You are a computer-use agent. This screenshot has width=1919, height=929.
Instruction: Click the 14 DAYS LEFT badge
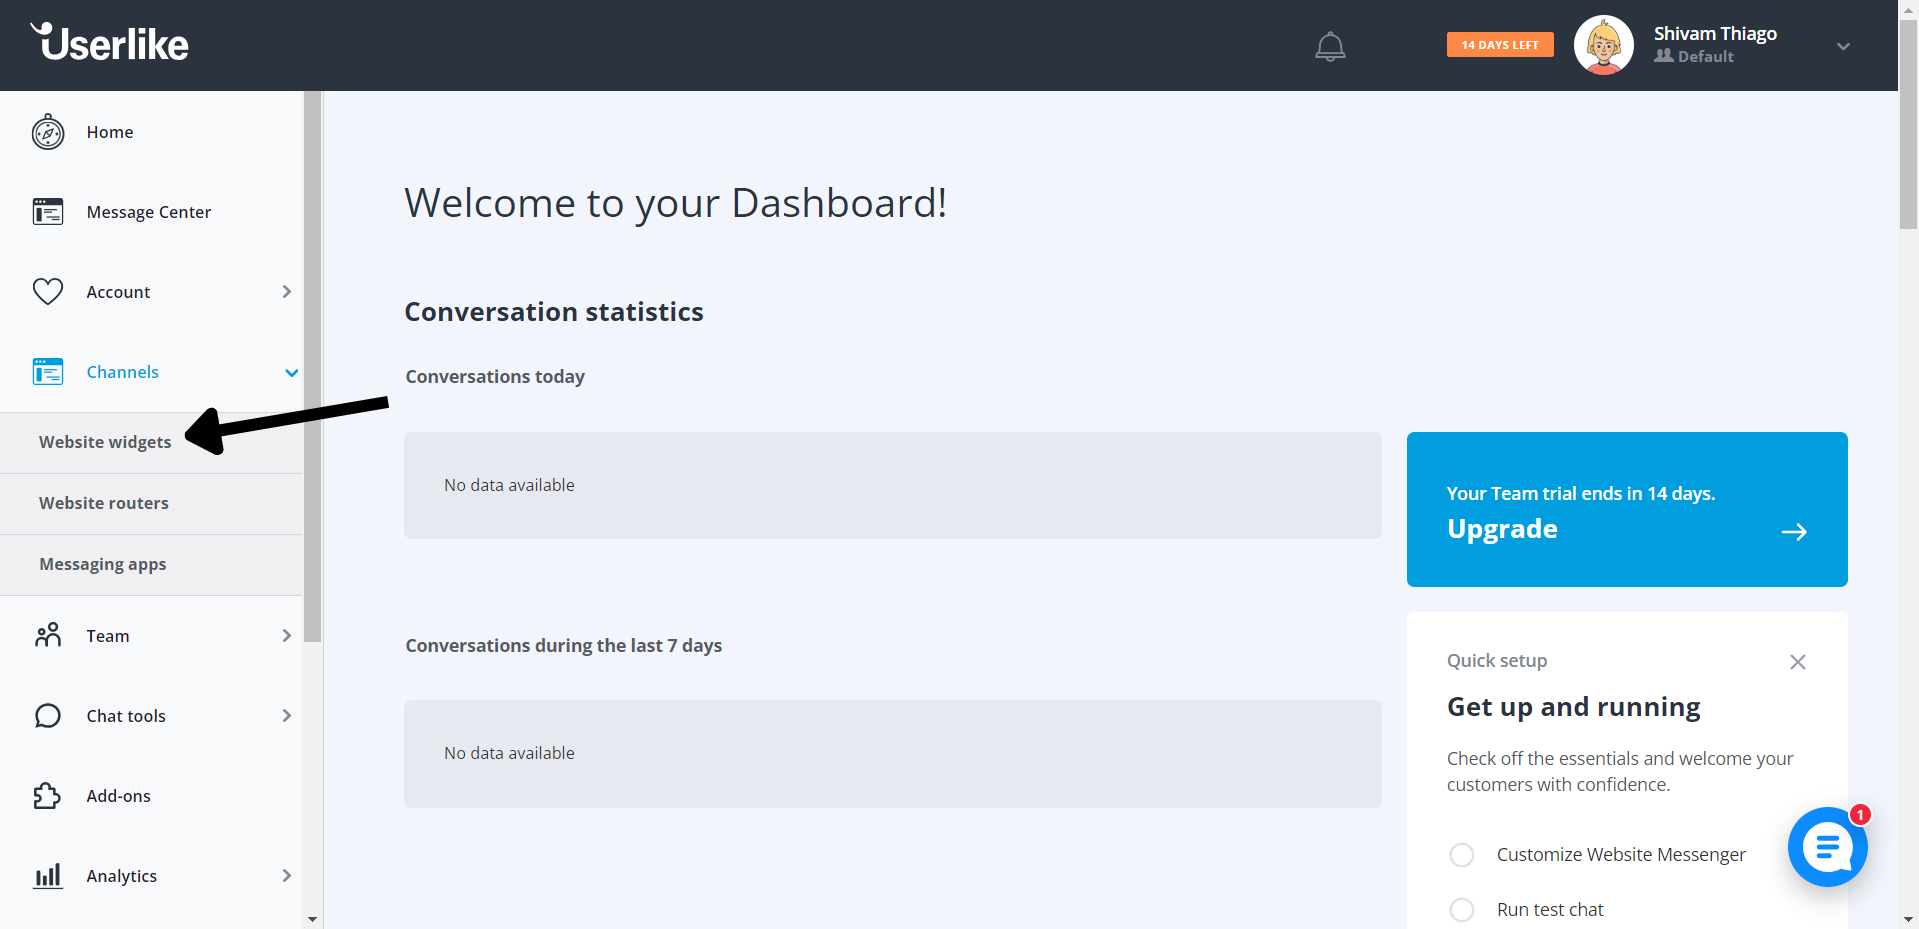click(x=1500, y=45)
